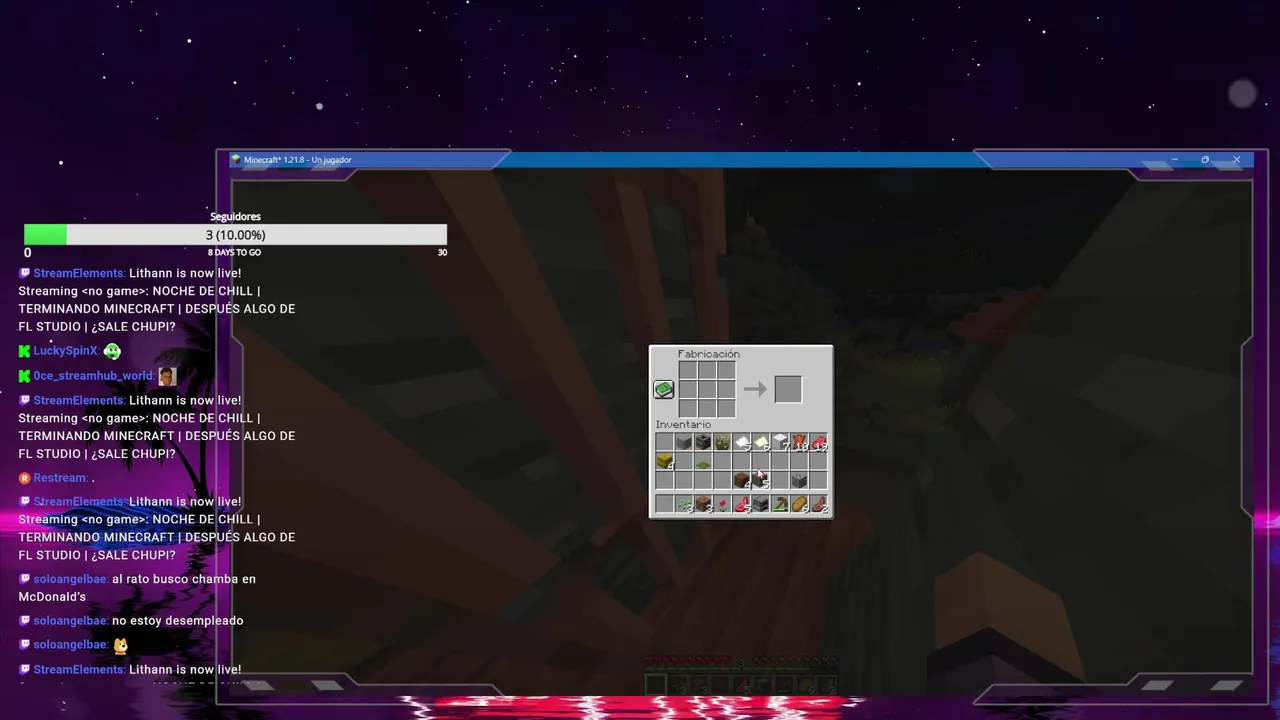Click the Restream username in chat
The image size is (1280, 720).
[x=59, y=478]
